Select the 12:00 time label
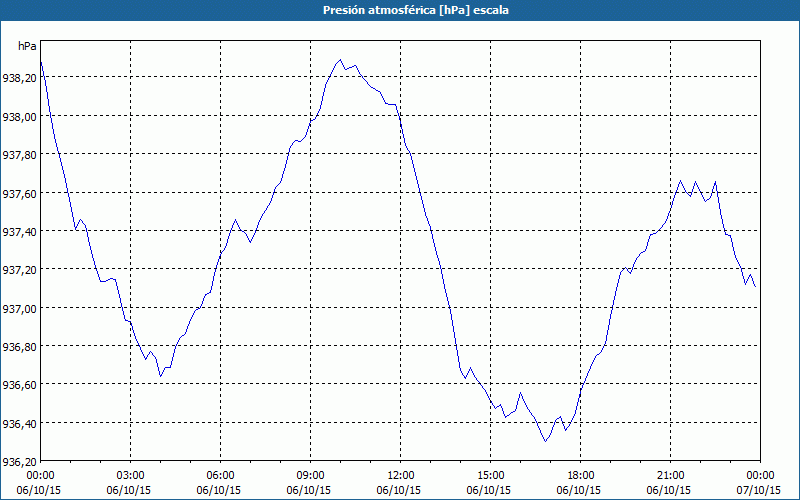 click(x=401, y=476)
